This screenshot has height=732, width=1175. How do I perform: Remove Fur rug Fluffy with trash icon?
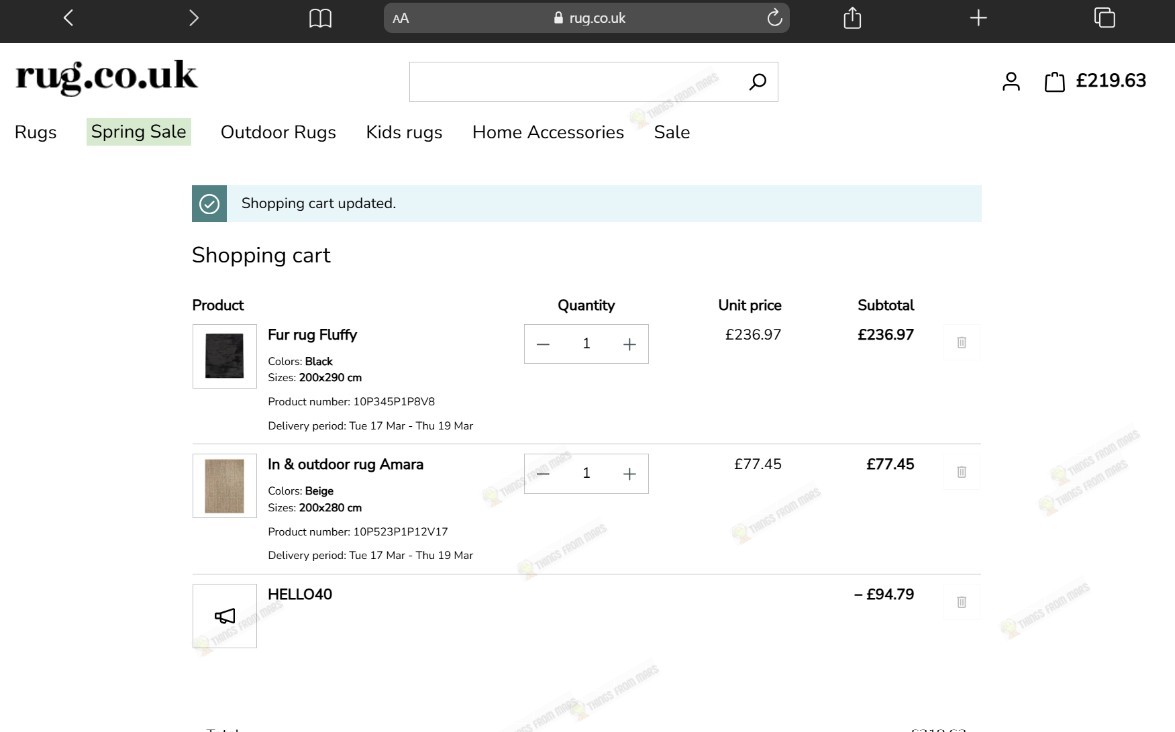961,342
